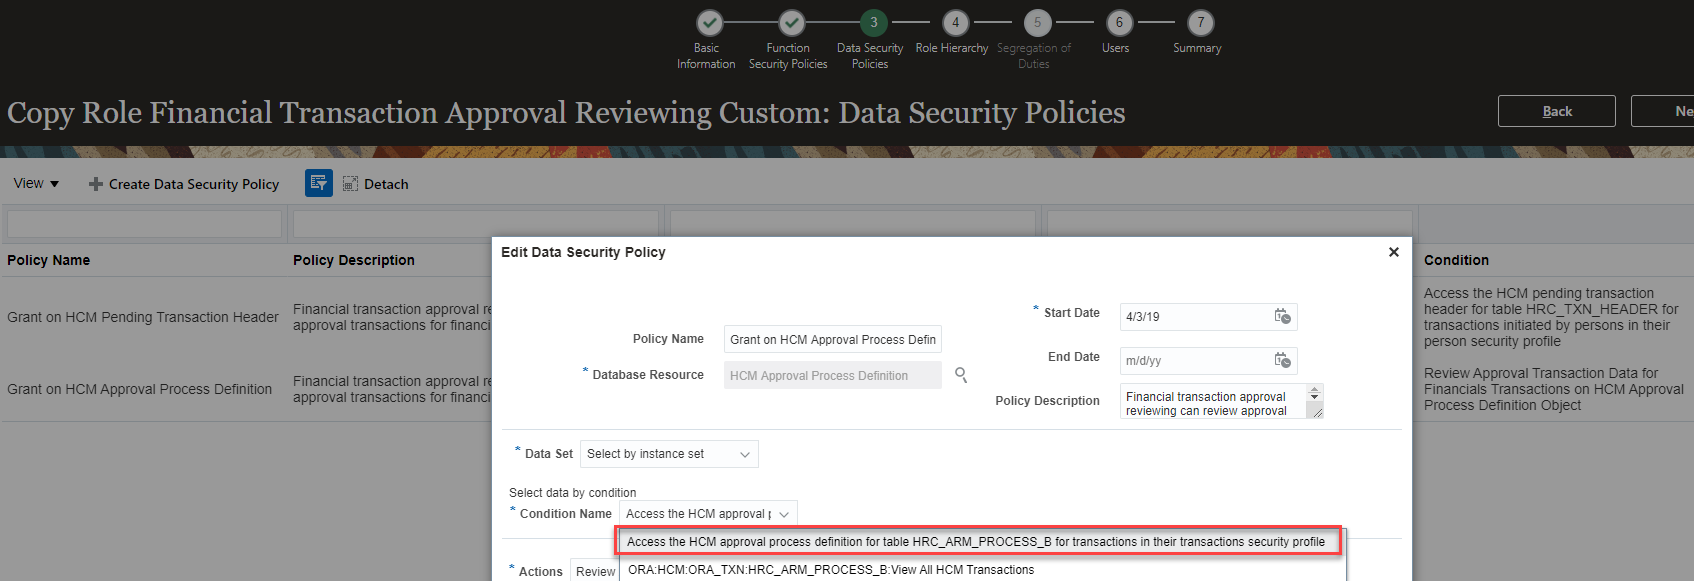Collapse the Condition Name dropdown
Viewport: 1694px width, 581px height.
click(x=784, y=514)
